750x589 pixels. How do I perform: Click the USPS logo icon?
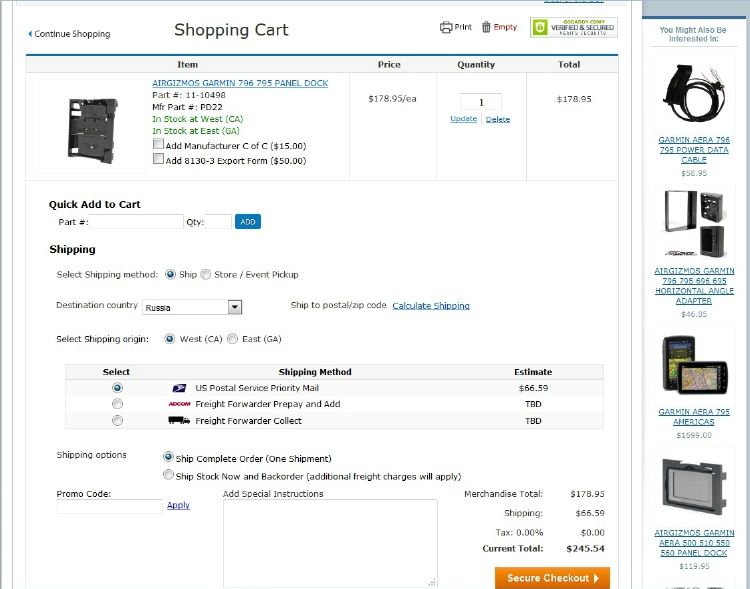(179, 388)
